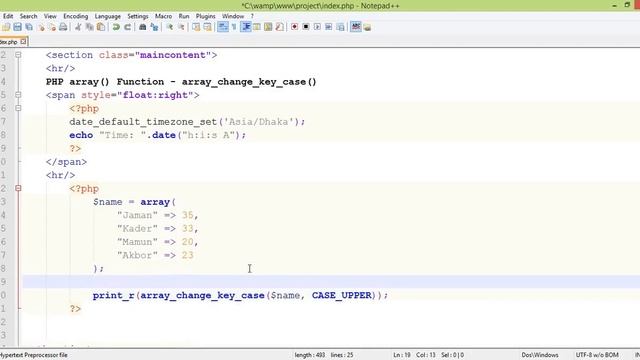Click the Close document toolbar icon
Image resolution: width=640 pixels, height=360 pixels.
pyautogui.click(x=41, y=27)
